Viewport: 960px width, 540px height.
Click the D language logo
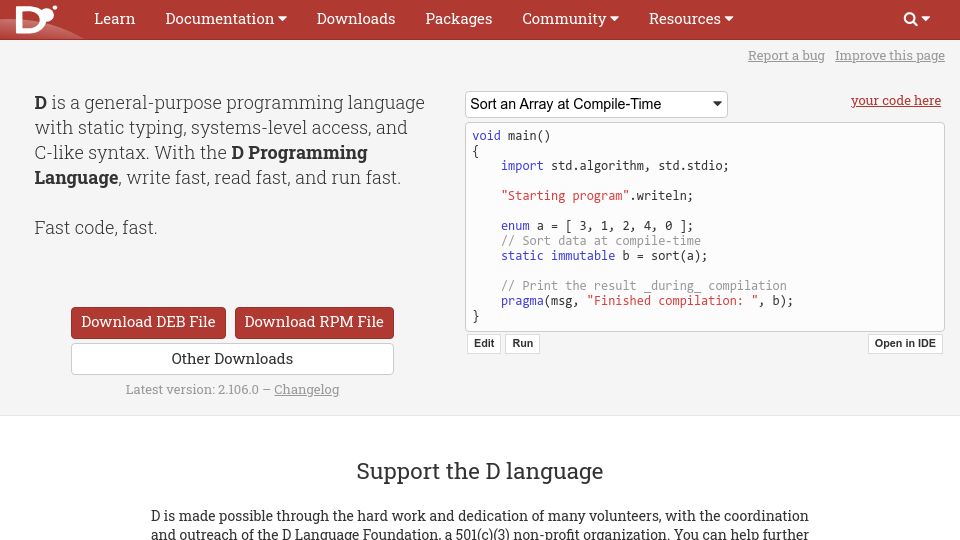coord(36,19)
